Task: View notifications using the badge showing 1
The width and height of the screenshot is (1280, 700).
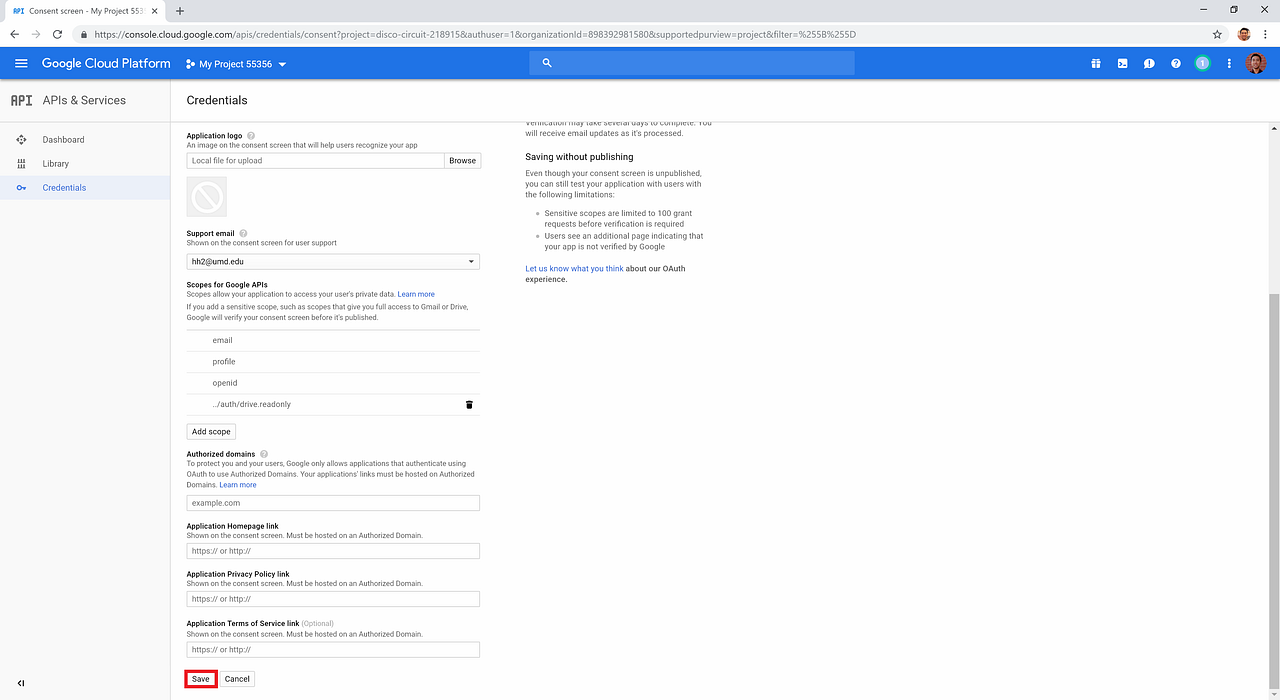Action: tap(1202, 63)
